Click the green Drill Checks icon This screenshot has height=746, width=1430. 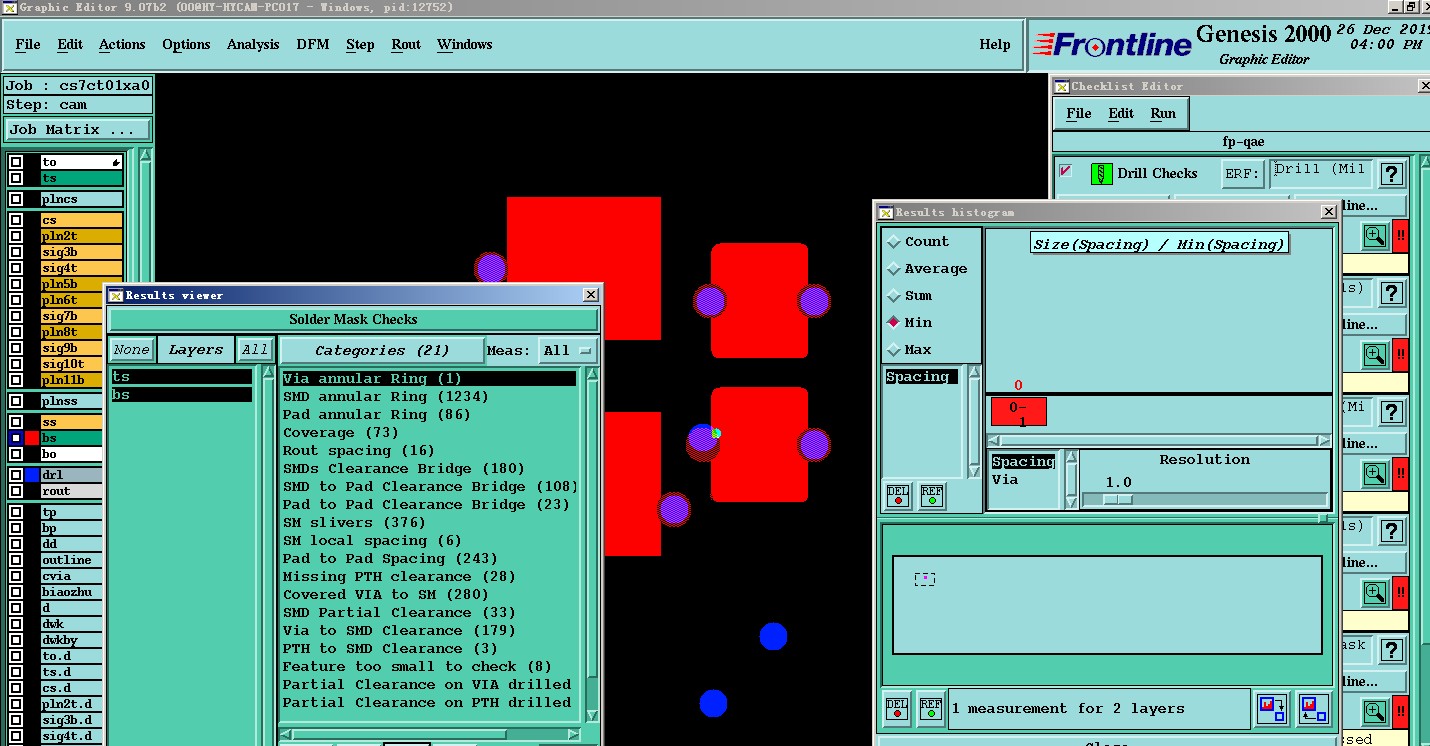click(x=1101, y=173)
